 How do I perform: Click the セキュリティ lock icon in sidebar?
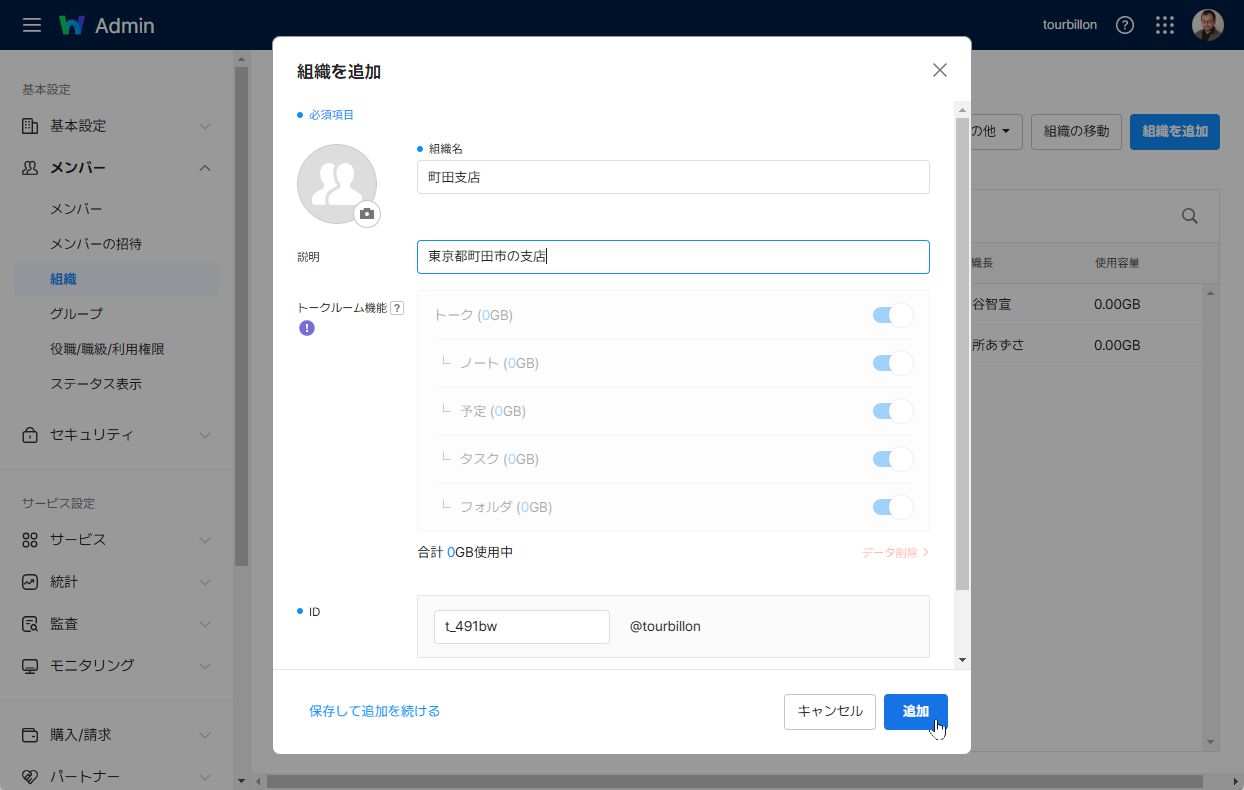point(30,435)
